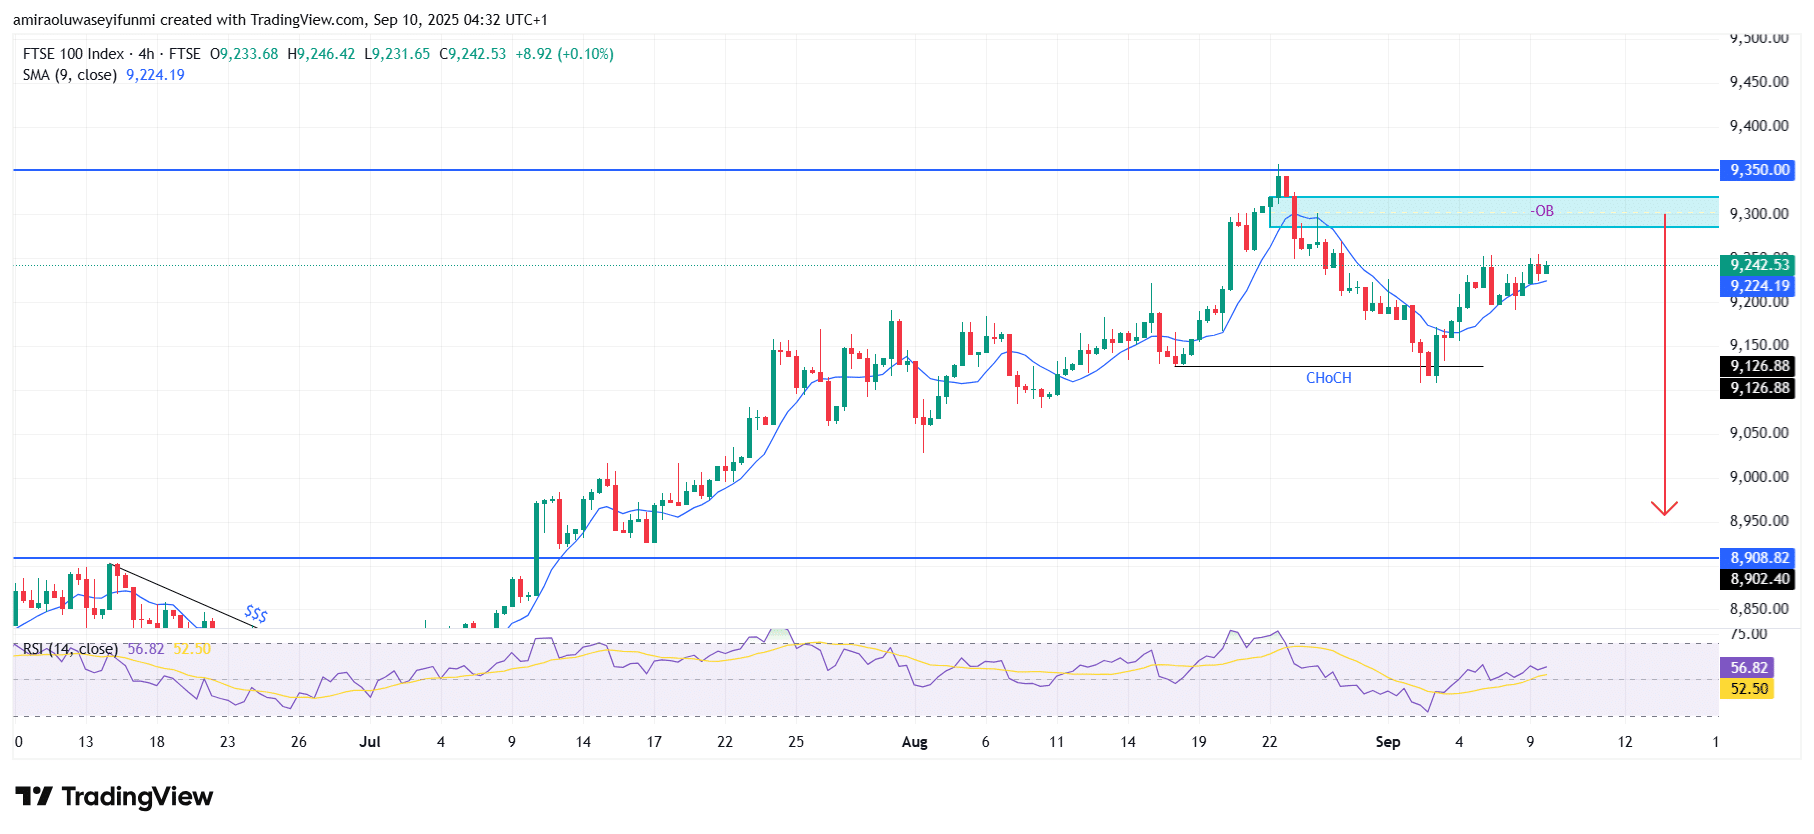1814x834 pixels.
Task: Click the Sep label on time axis
Action: point(1387,742)
